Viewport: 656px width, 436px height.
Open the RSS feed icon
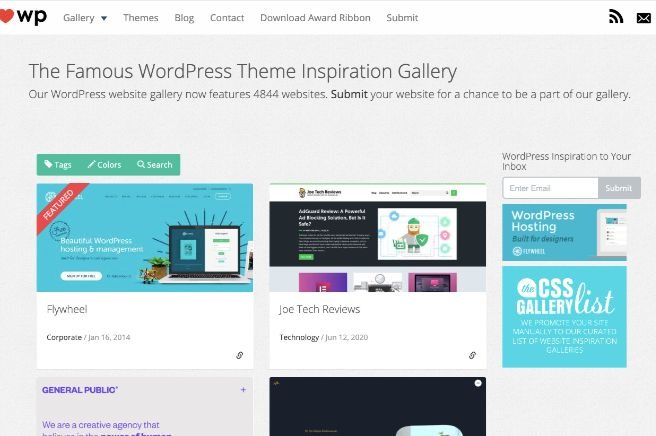point(616,17)
